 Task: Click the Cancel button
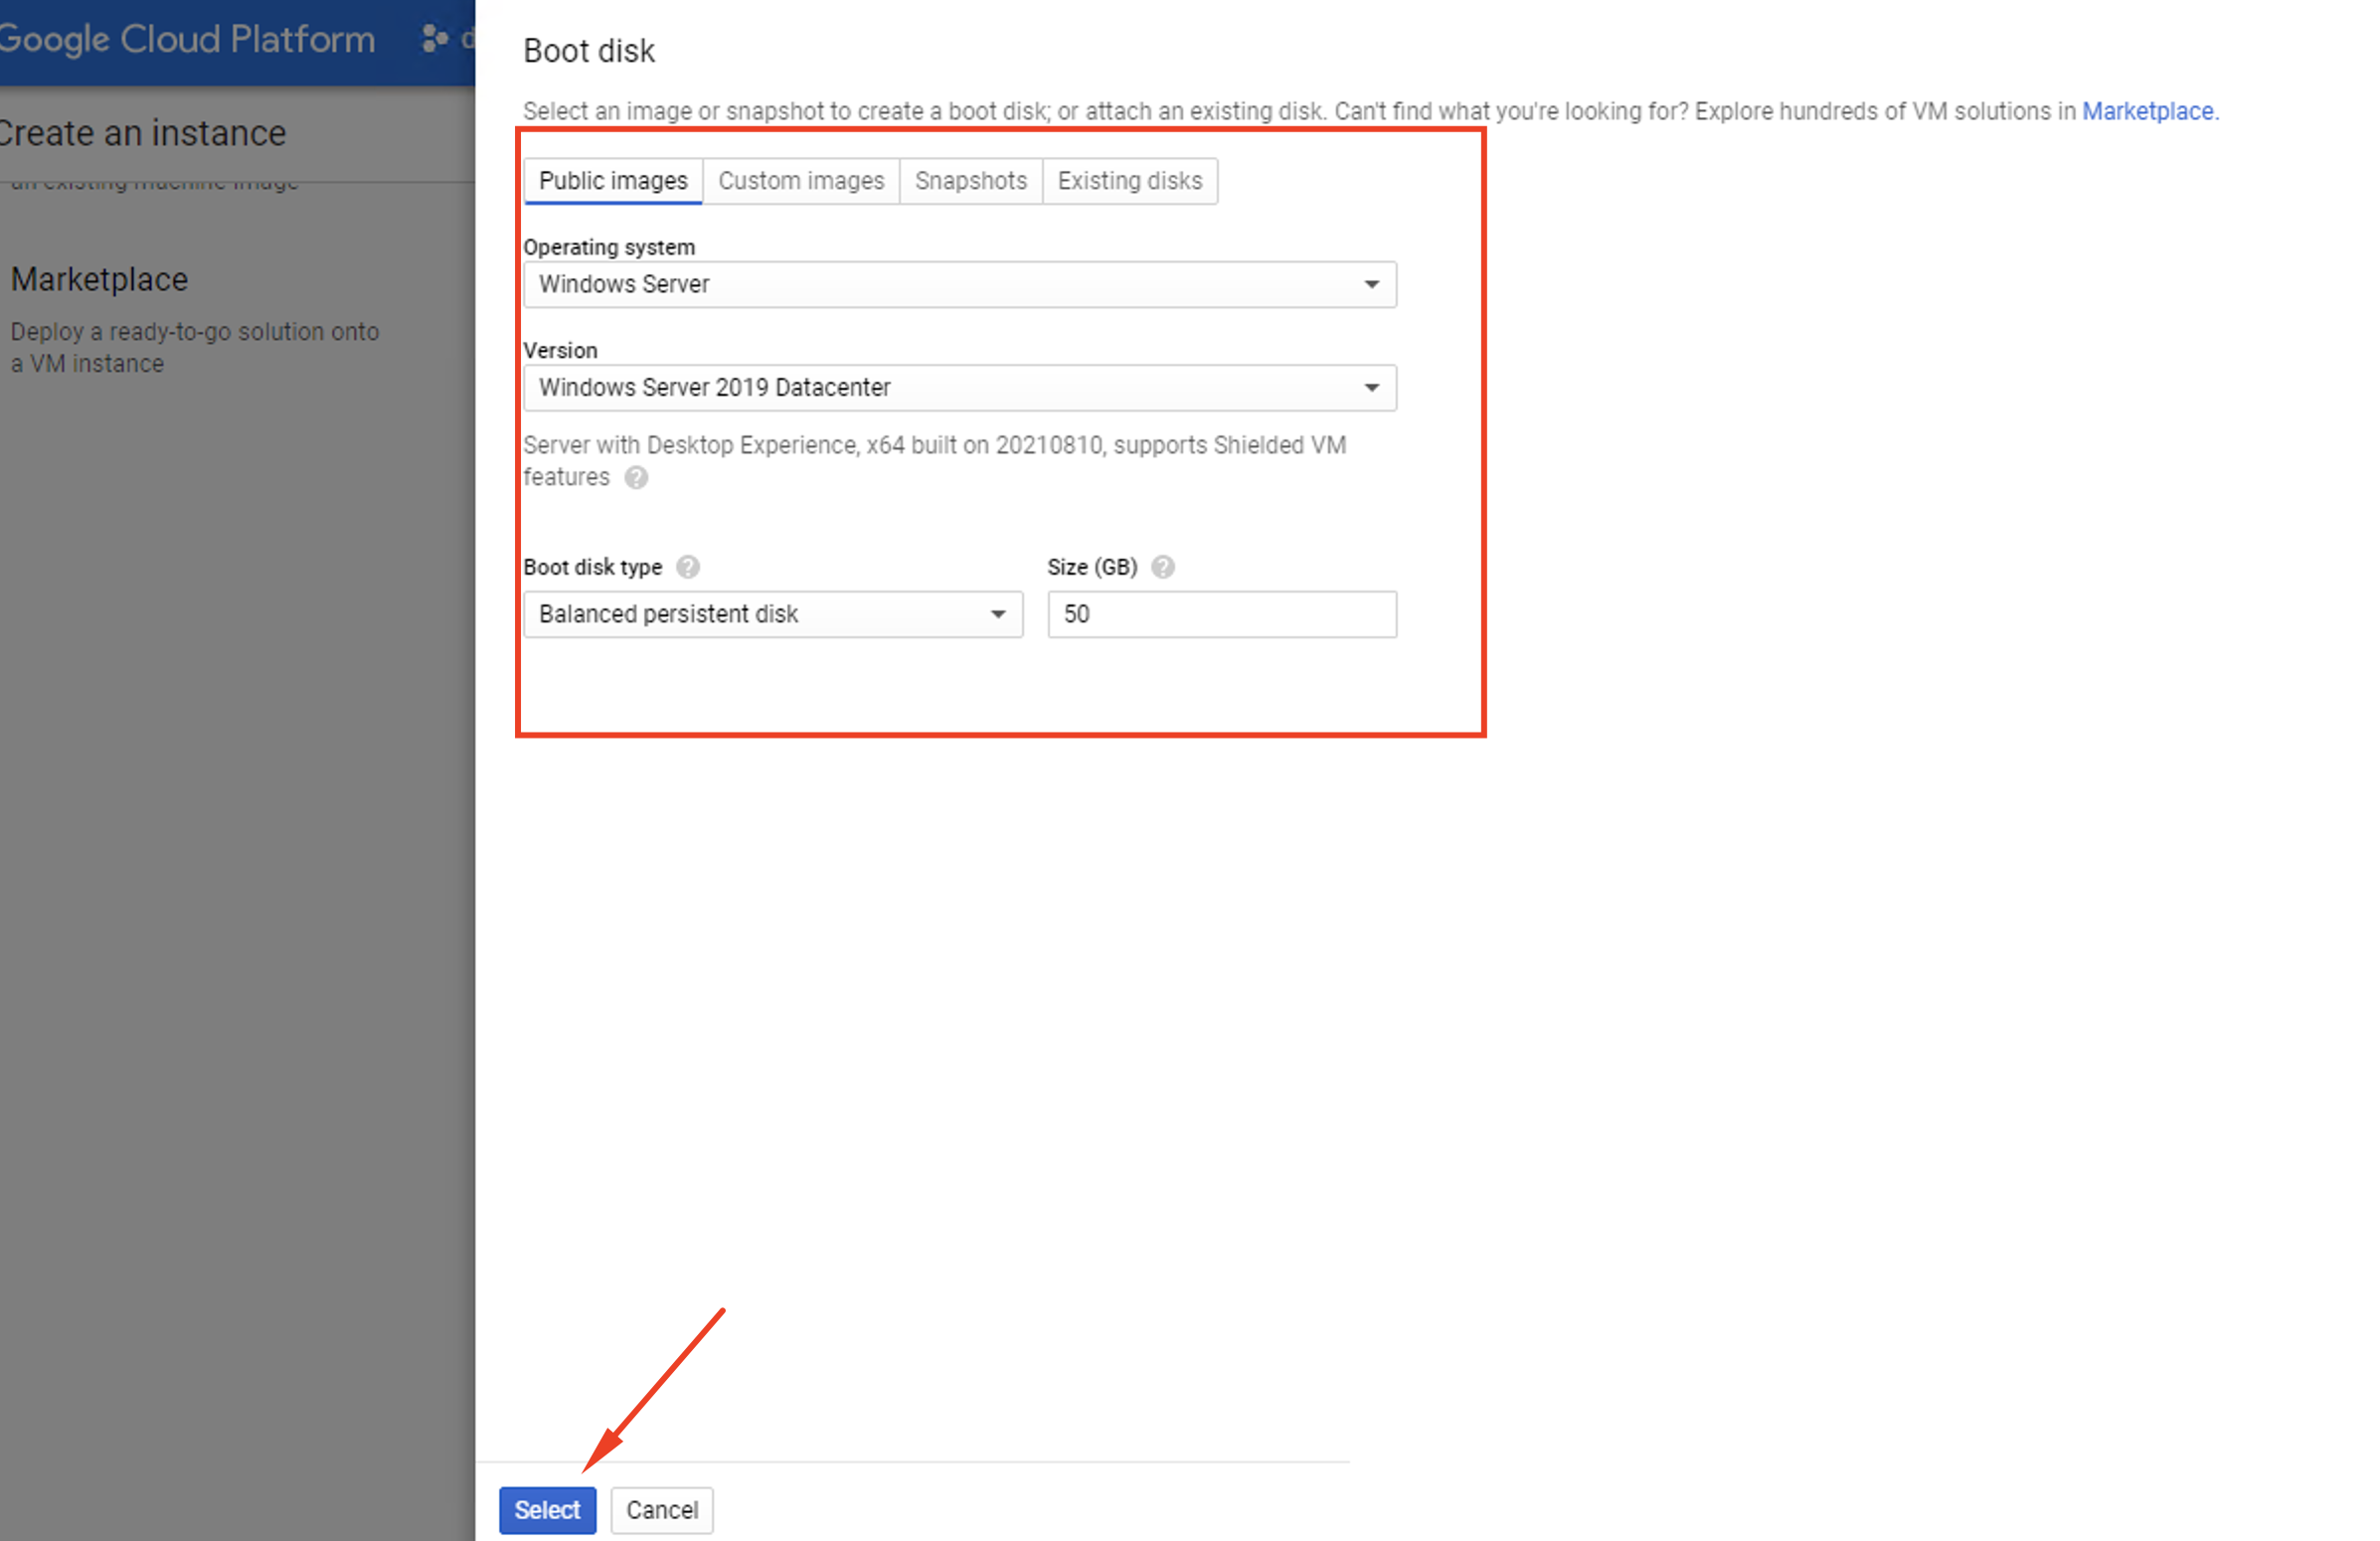(662, 1510)
